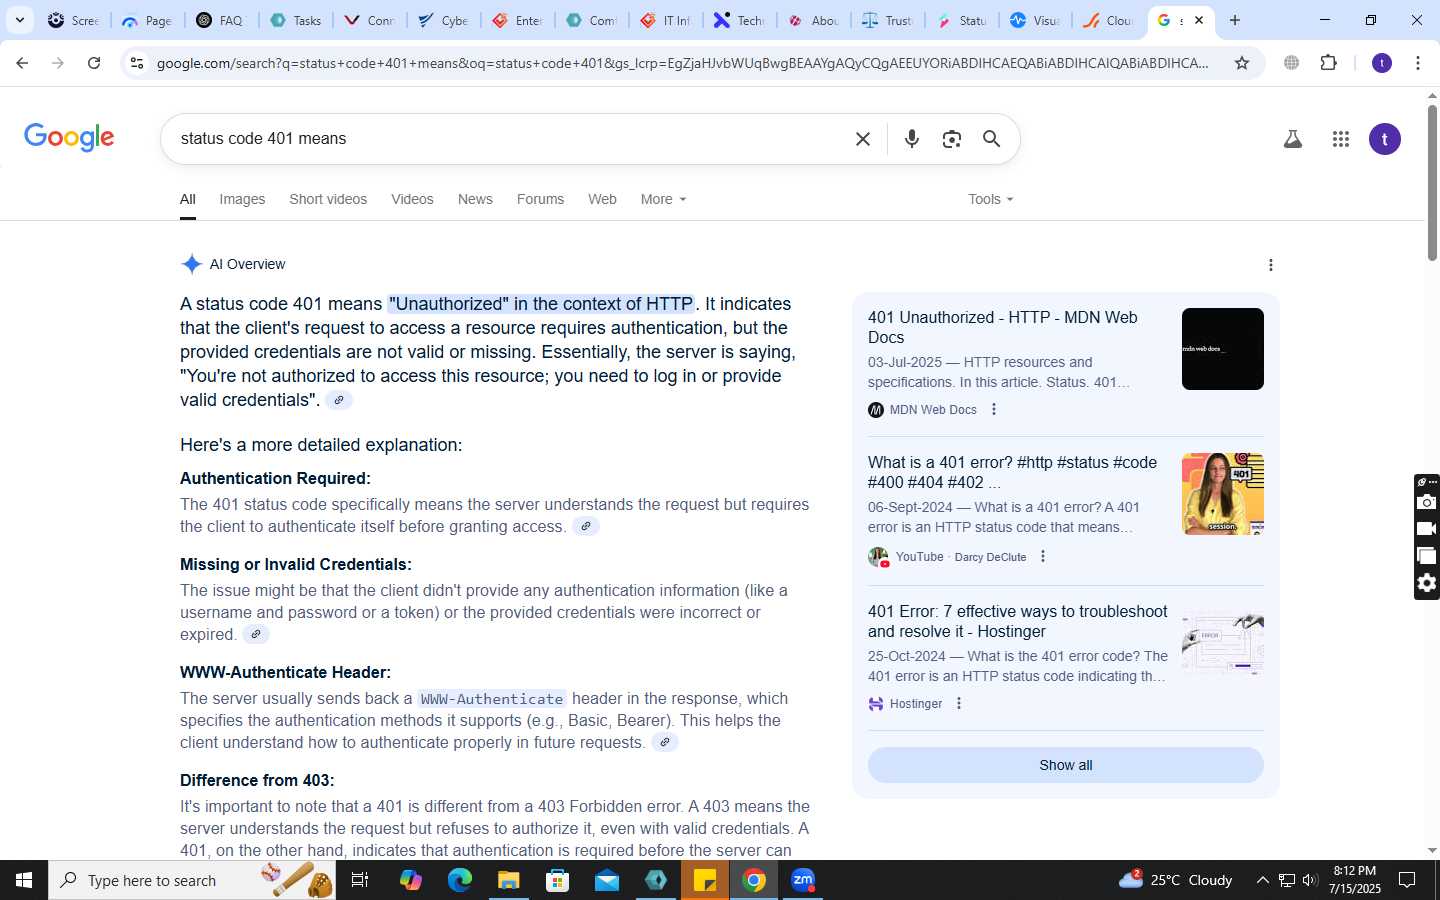Switch to the FAQ browser tab
Image resolution: width=1440 pixels, height=900 pixels.
pyautogui.click(x=220, y=20)
